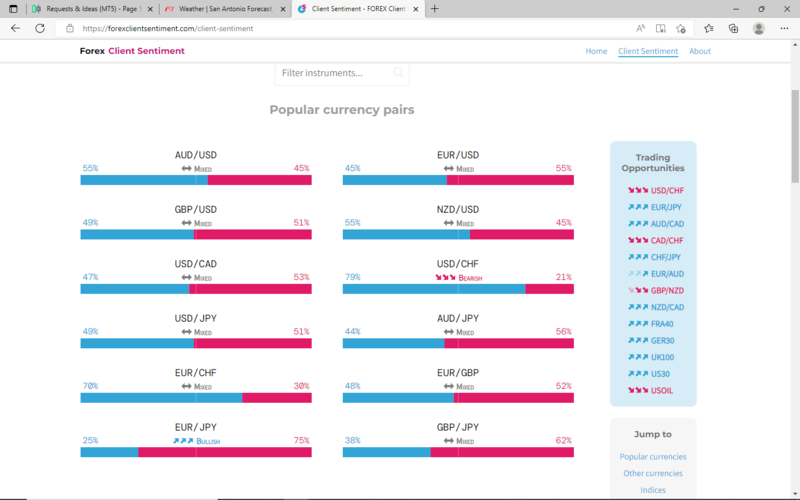Click the Filter instruments search field
The image size is (800, 500).
(335, 73)
